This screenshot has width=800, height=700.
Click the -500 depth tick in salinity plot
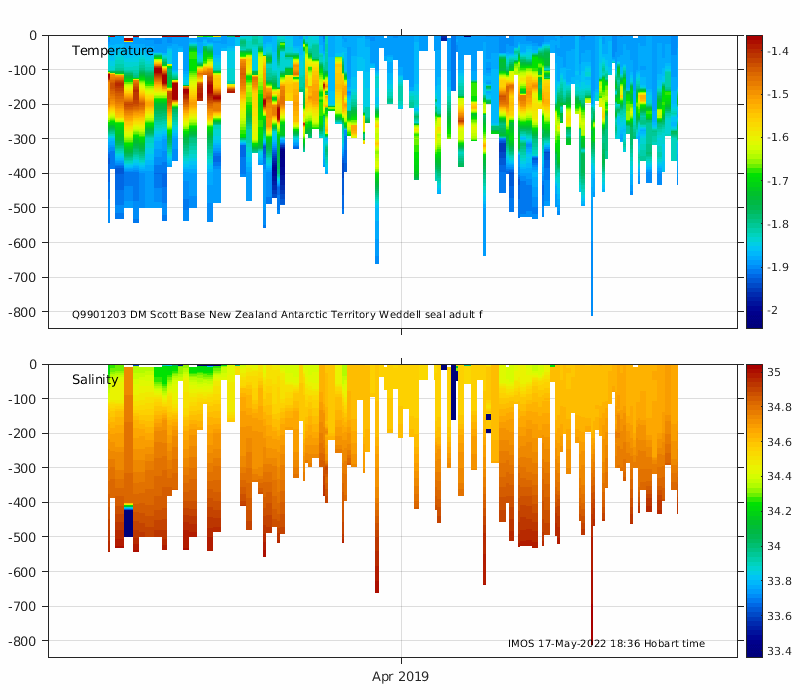click(x=23, y=537)
